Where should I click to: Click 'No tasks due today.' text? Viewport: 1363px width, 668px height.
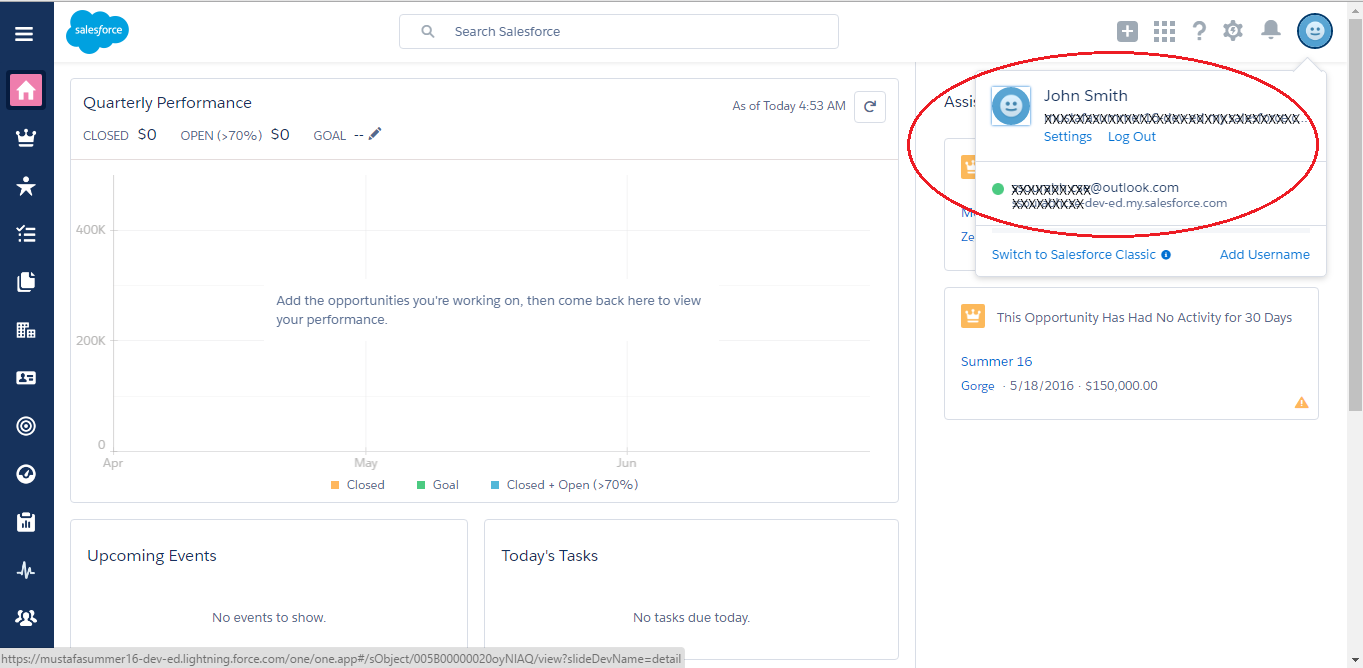tap(692, 618)
